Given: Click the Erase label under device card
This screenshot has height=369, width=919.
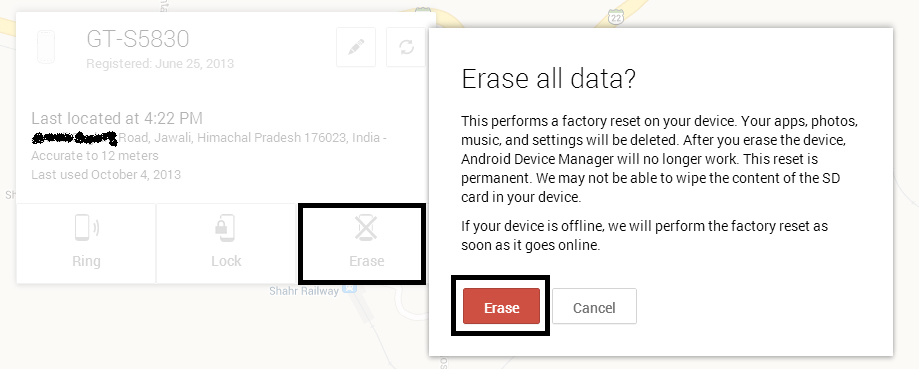Looking at the screenshot, I should [x=366, y=261].
